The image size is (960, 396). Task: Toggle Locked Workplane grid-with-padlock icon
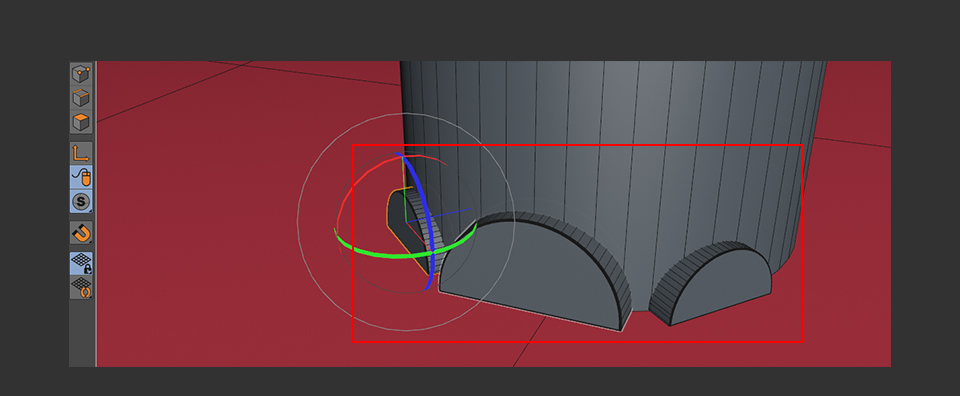pos(81,263)
